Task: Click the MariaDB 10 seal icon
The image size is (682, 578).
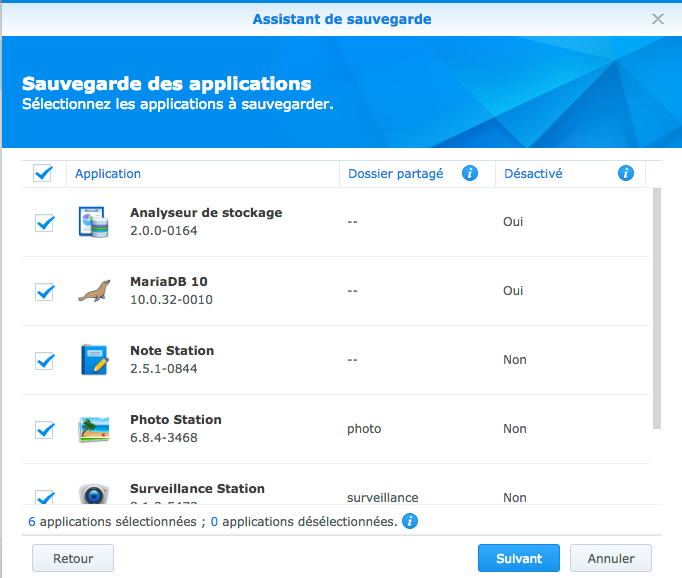Action: [x=94, y=291]
